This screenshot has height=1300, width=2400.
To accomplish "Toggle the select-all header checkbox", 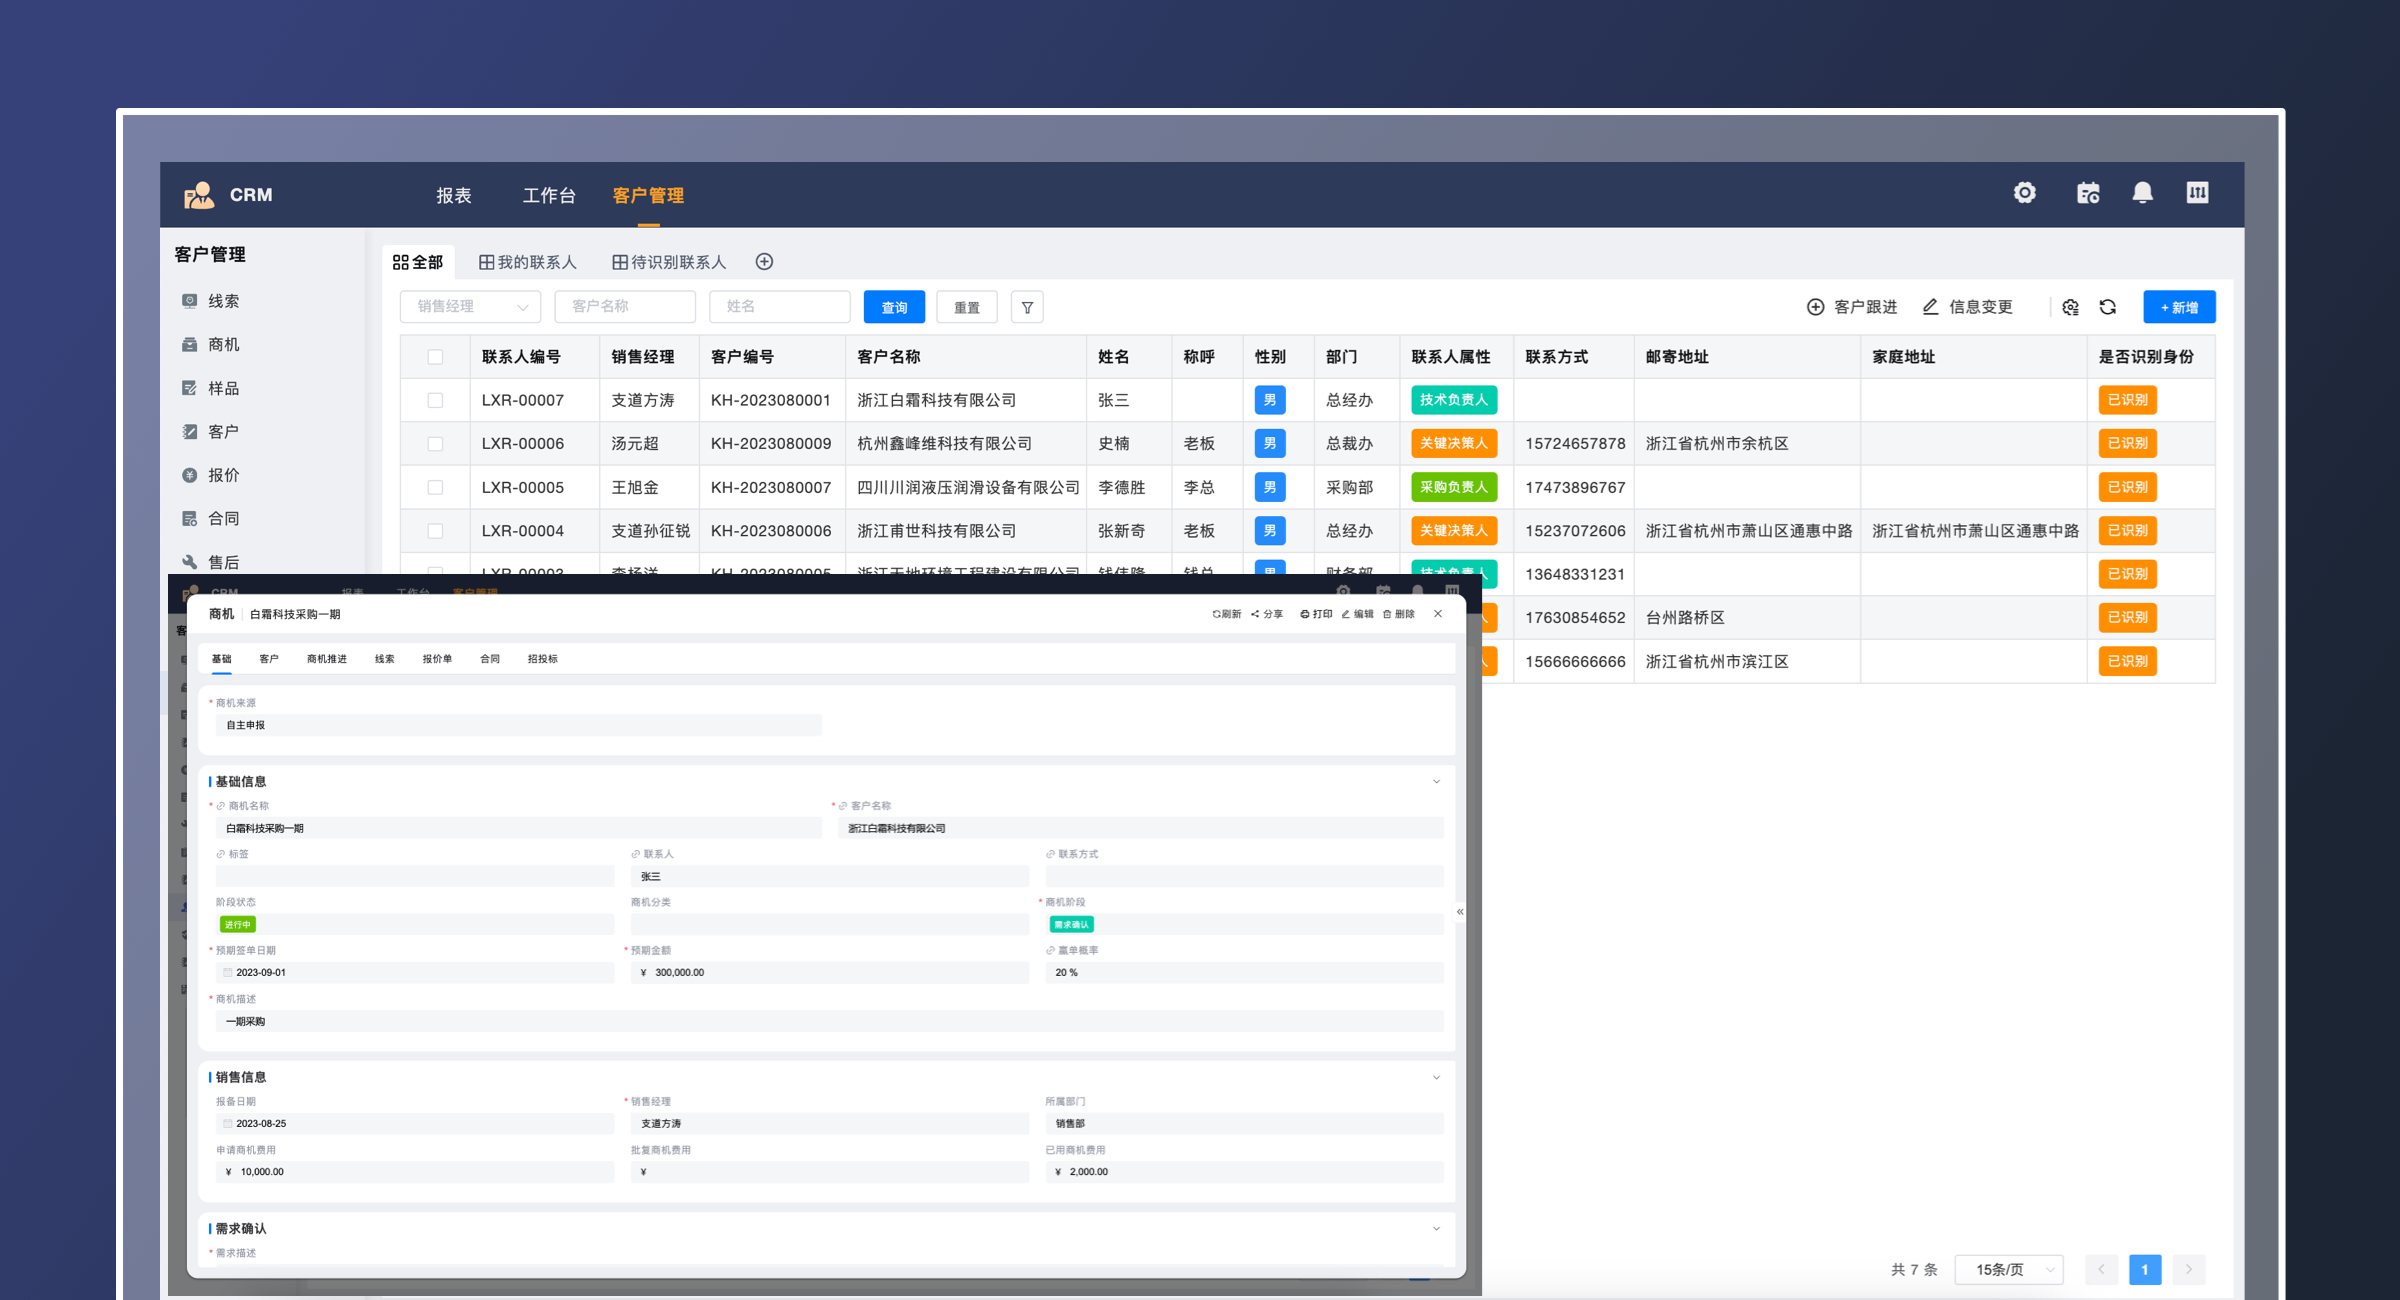I will tap(435, 357).
